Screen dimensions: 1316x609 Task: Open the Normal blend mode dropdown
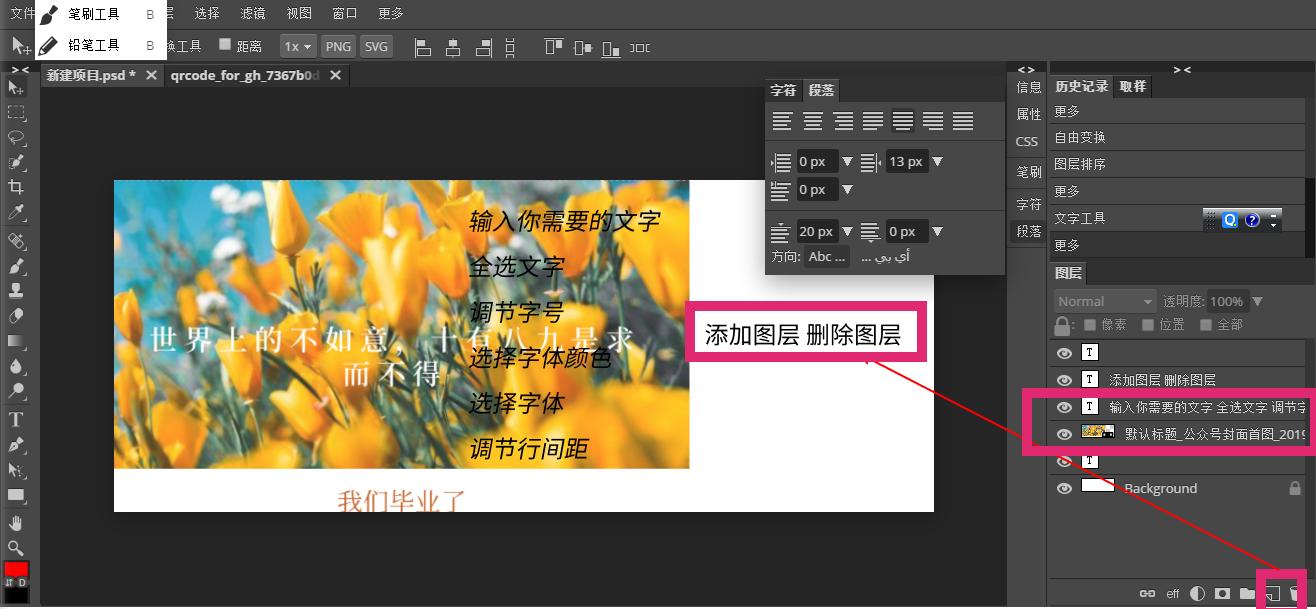pyautogui.click(x=1103, y=300)
